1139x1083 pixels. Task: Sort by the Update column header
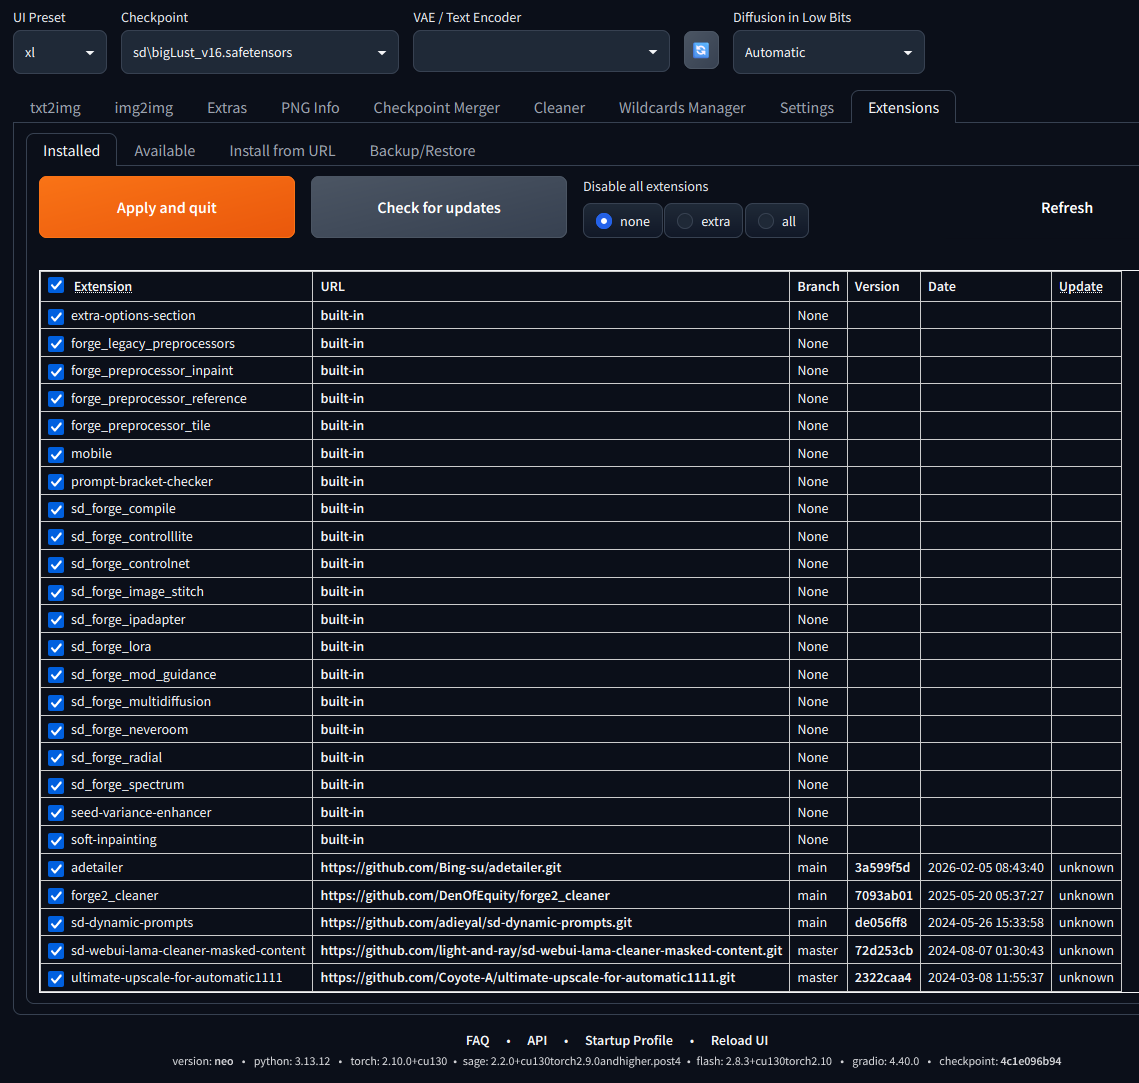tap(1080, 286)
